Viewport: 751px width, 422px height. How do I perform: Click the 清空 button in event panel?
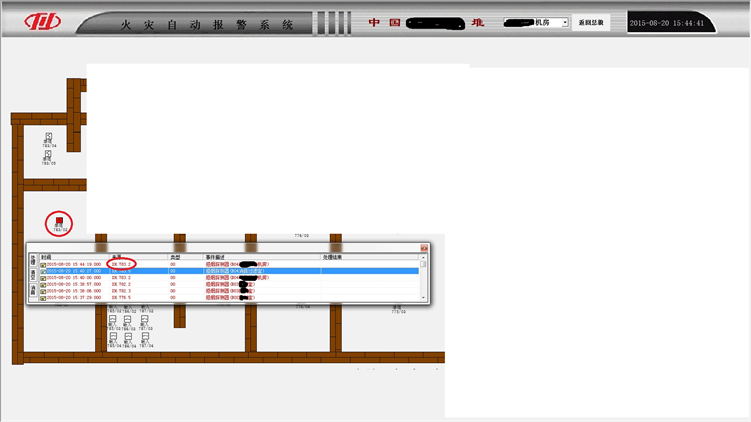coord(33,274)
